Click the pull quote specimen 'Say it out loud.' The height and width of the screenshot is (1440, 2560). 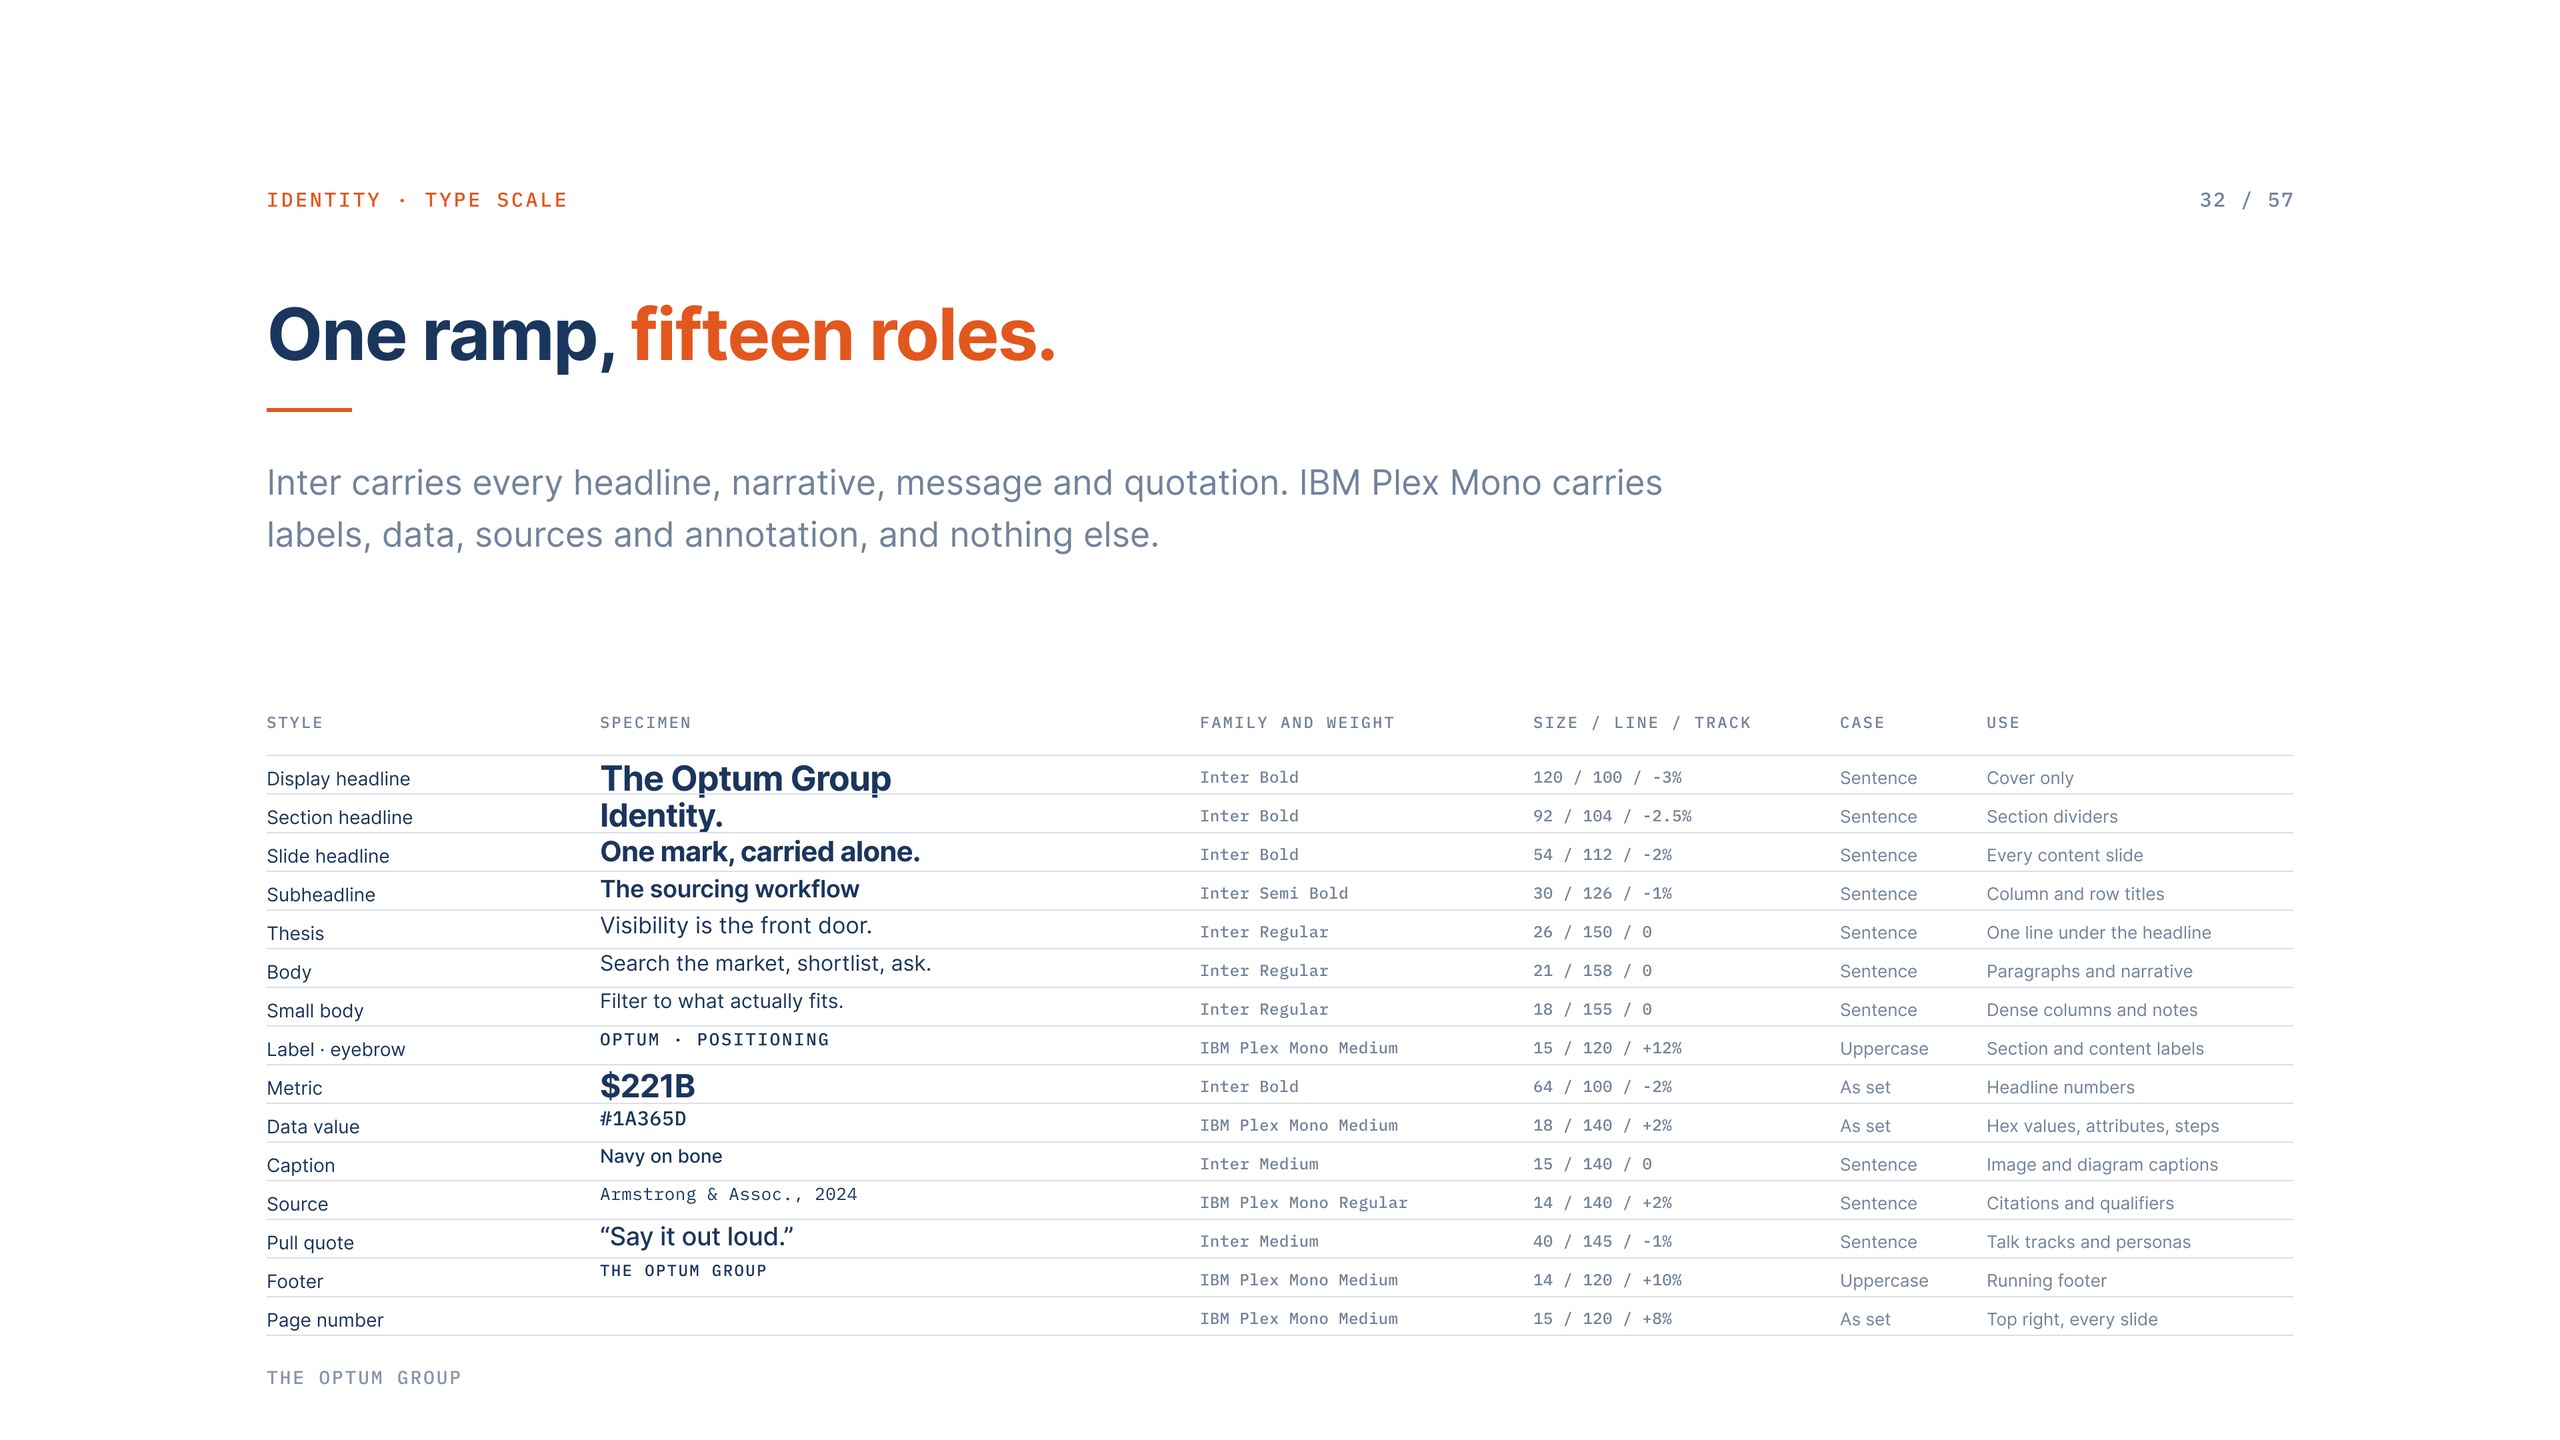(697, 1237)
